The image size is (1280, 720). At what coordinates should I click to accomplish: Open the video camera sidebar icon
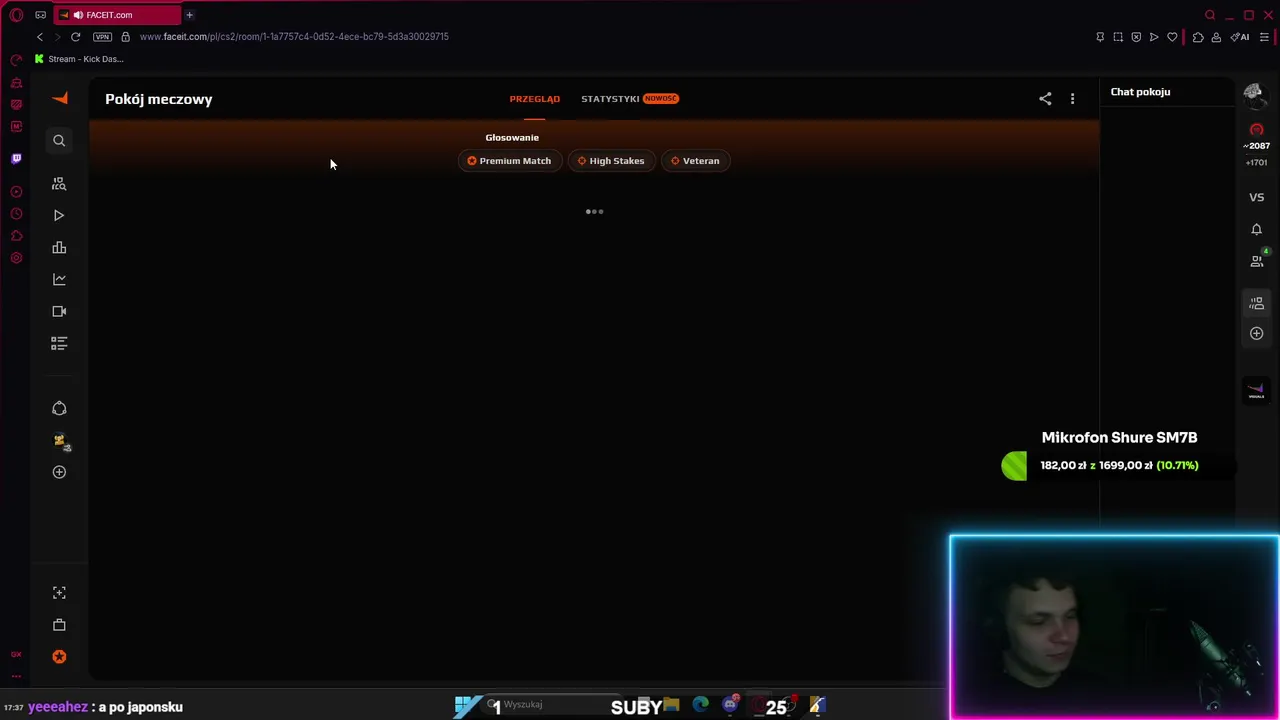pyautogui.click(x=59, y=311)
